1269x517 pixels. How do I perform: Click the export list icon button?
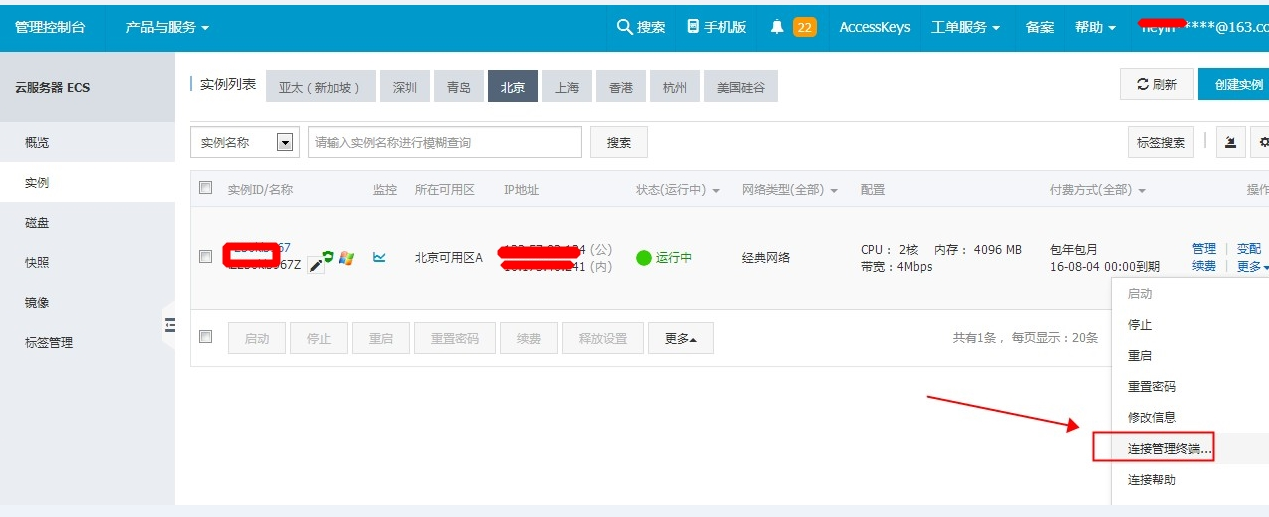1230,142
